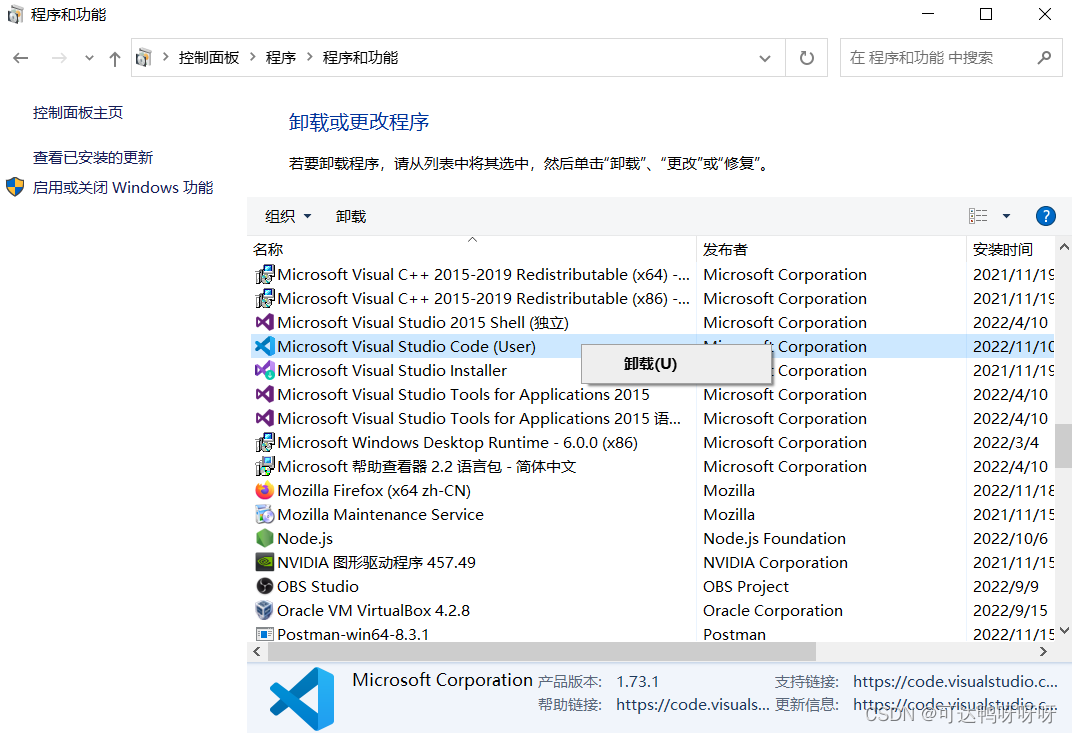Open 启用或关闭 Windows 功能 link
Screen dimensions: 1072x733
[x=123, y=187]
